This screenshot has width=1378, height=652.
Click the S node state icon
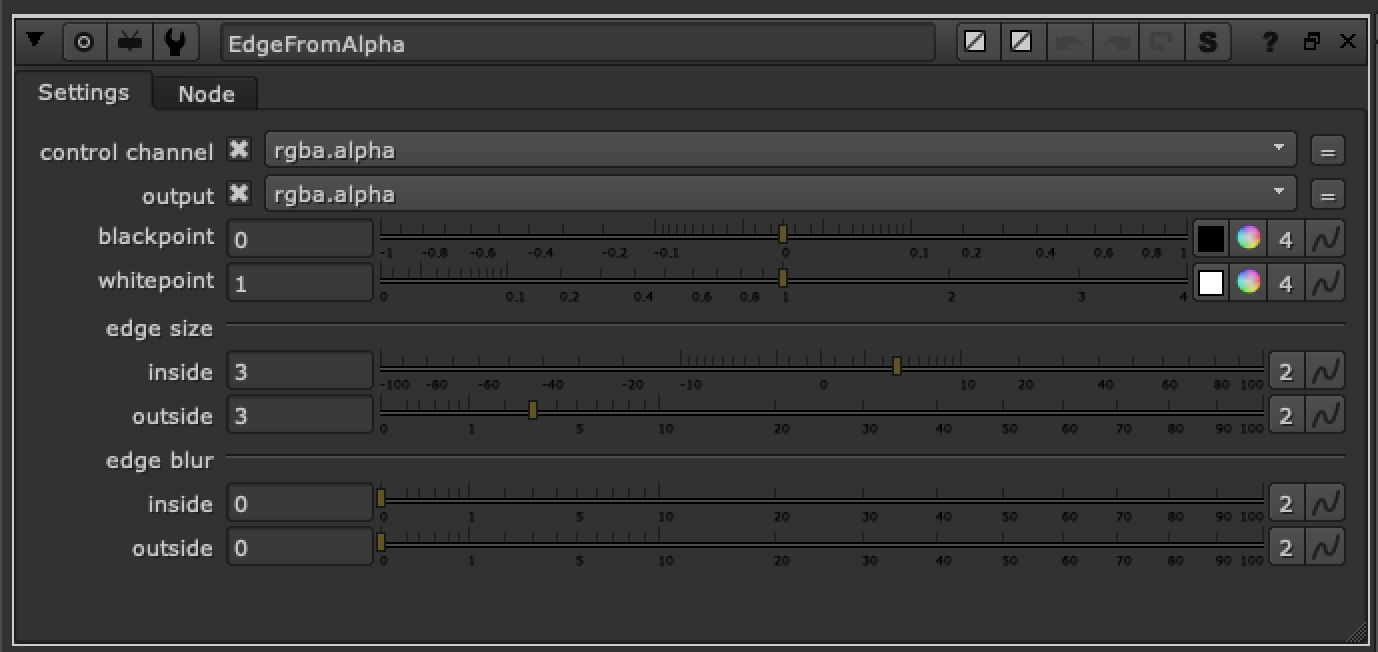tap(1208, 41)
